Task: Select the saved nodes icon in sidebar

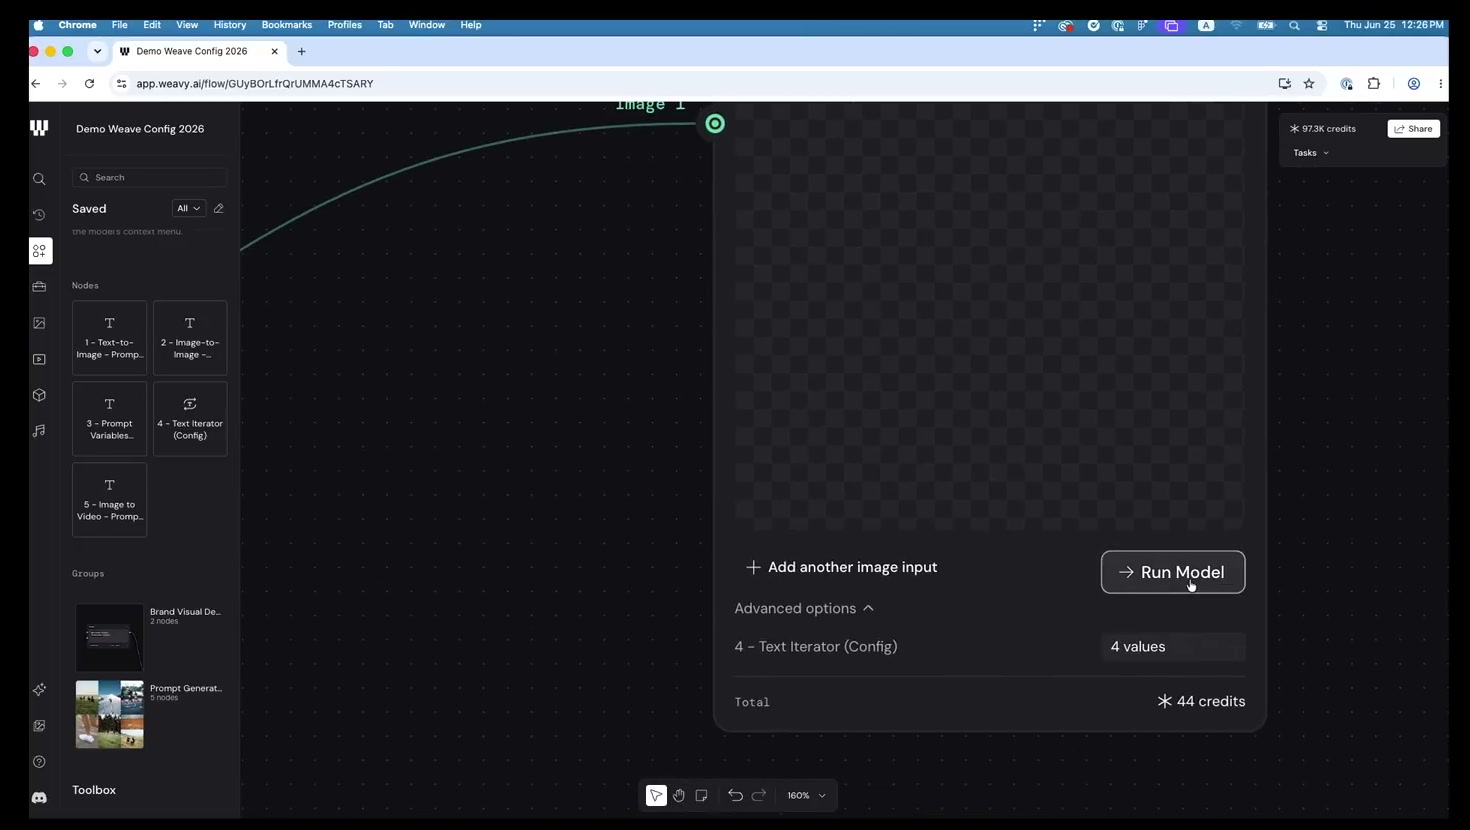Action: [39, 251]
